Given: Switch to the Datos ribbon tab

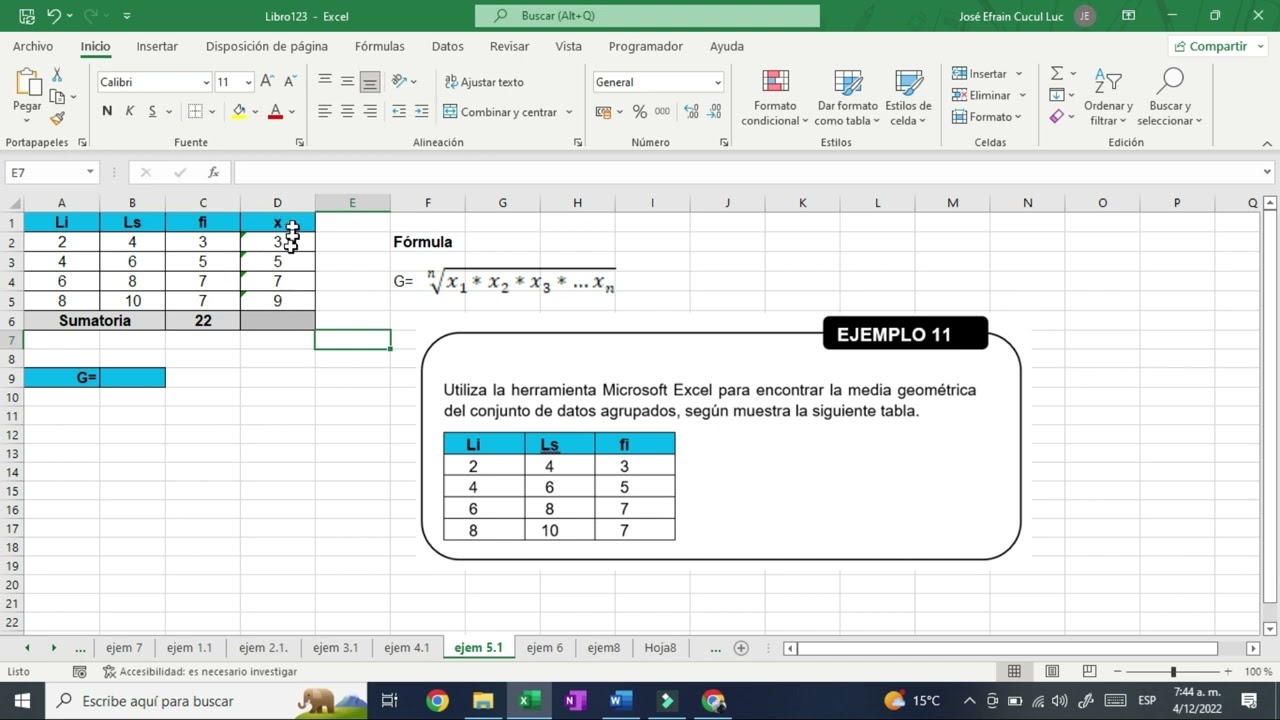Looking at the screenshot, I should coord(447,46).
